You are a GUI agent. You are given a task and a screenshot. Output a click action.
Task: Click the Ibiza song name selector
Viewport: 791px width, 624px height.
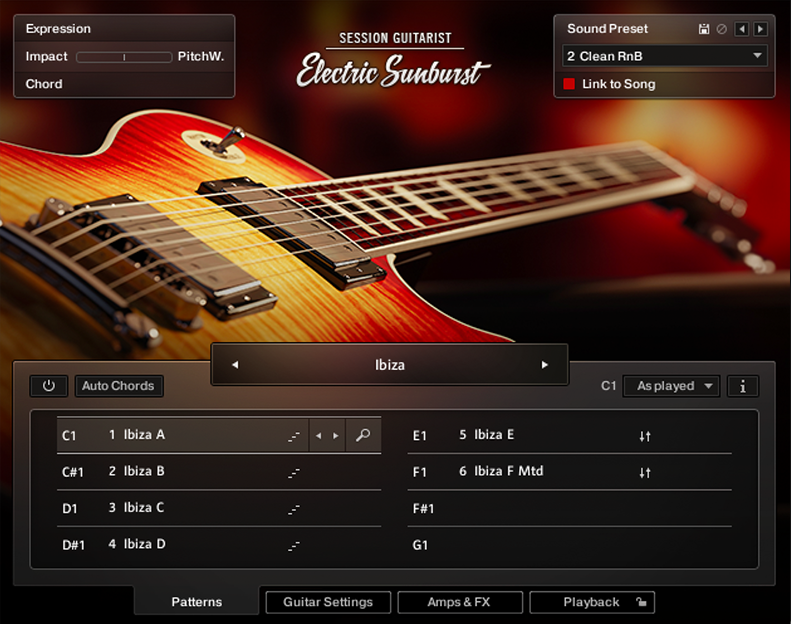click(389, 365)
